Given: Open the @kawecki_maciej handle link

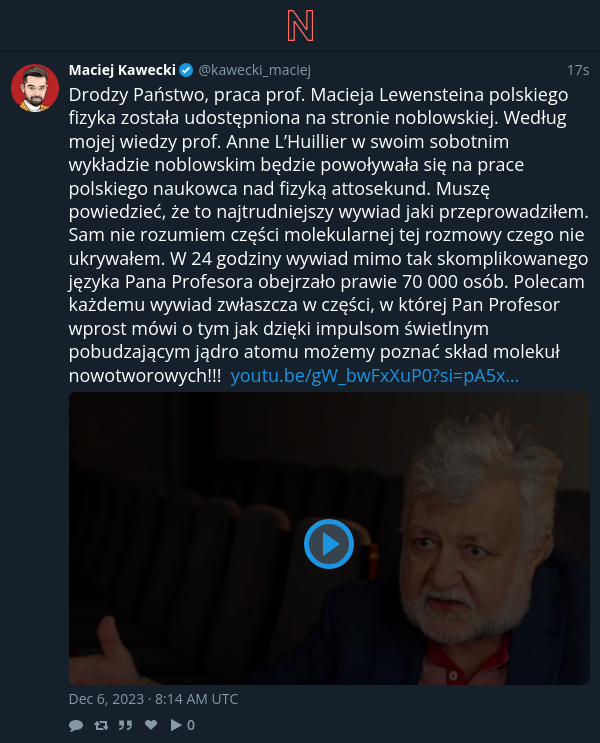Looking at the screenshot, I should pyautogui.click(x=255, y=70).
